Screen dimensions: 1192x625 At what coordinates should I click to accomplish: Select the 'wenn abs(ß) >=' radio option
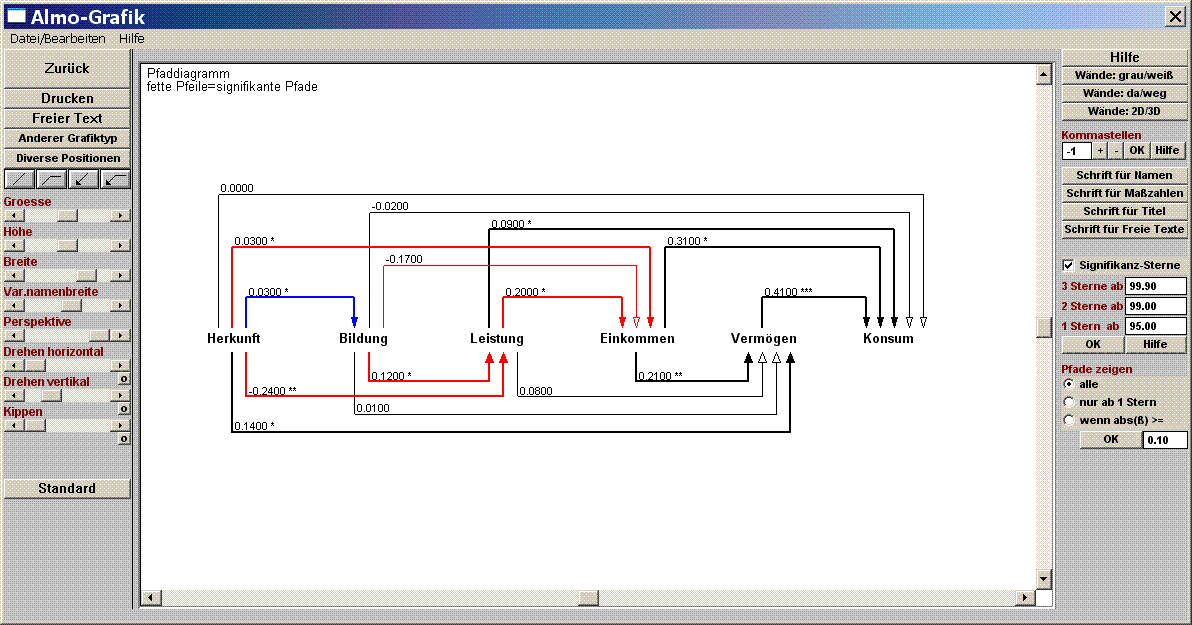(x=1069, y=420)
